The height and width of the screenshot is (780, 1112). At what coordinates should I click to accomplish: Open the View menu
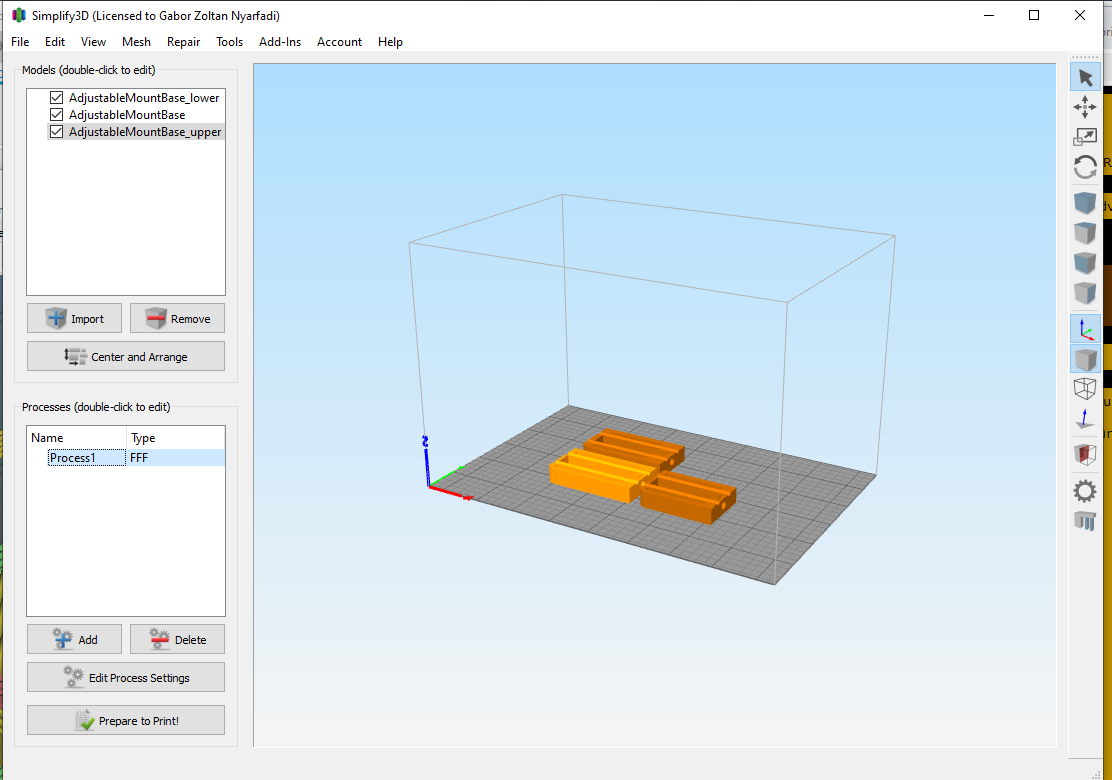(x=93, y=42)
